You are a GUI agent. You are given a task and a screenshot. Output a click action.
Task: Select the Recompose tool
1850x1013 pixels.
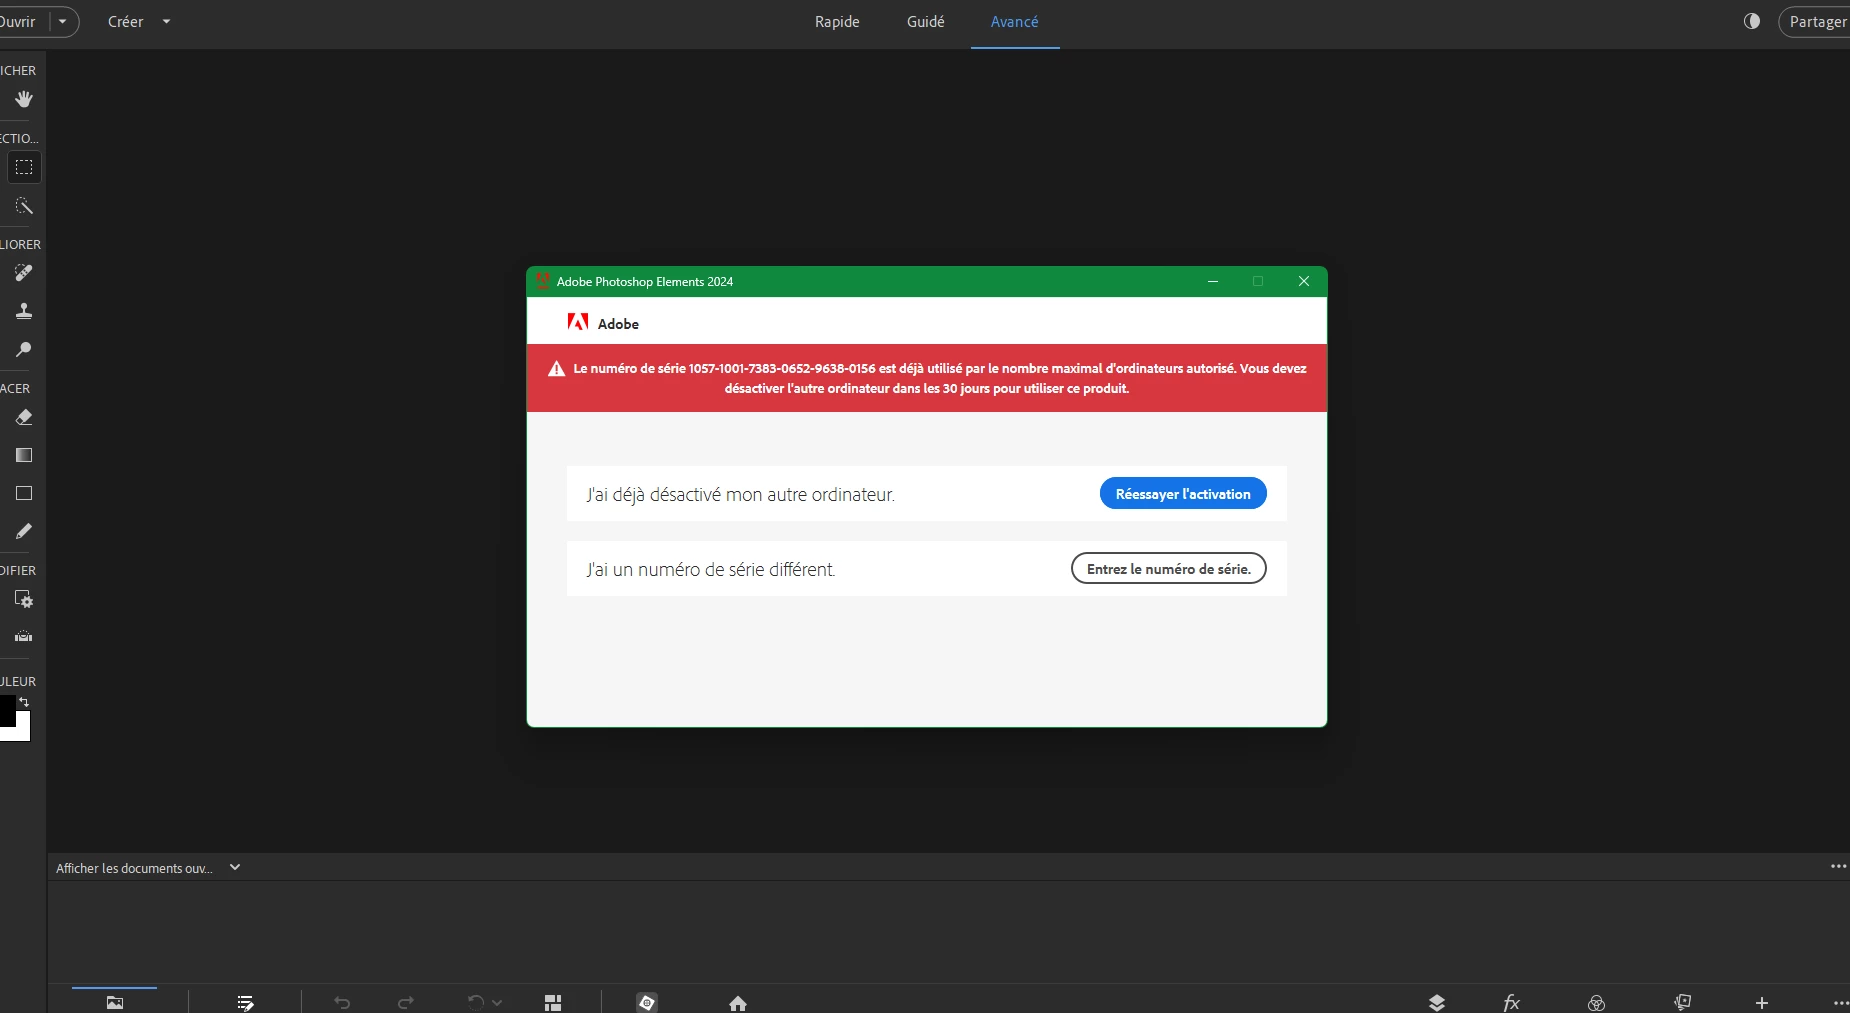[x=24, y=599]
